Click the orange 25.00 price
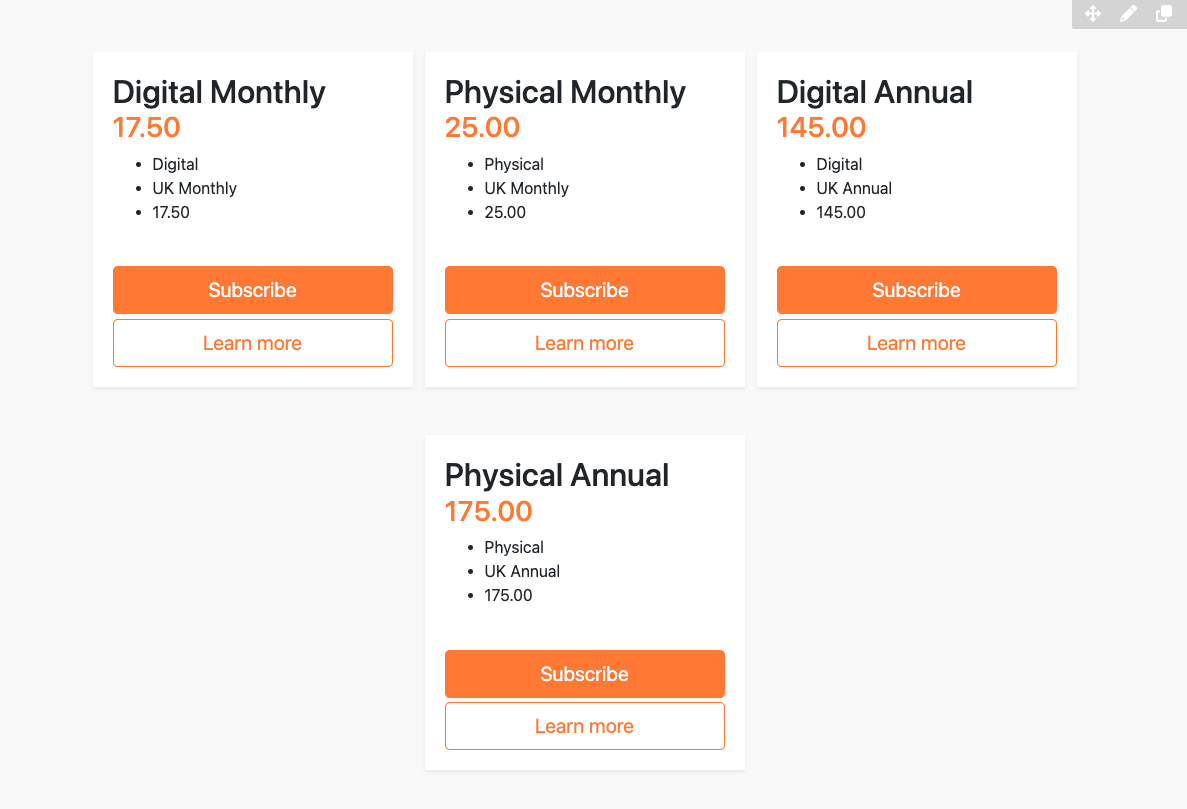1187x809 pixels. click(x=482, y=128)
